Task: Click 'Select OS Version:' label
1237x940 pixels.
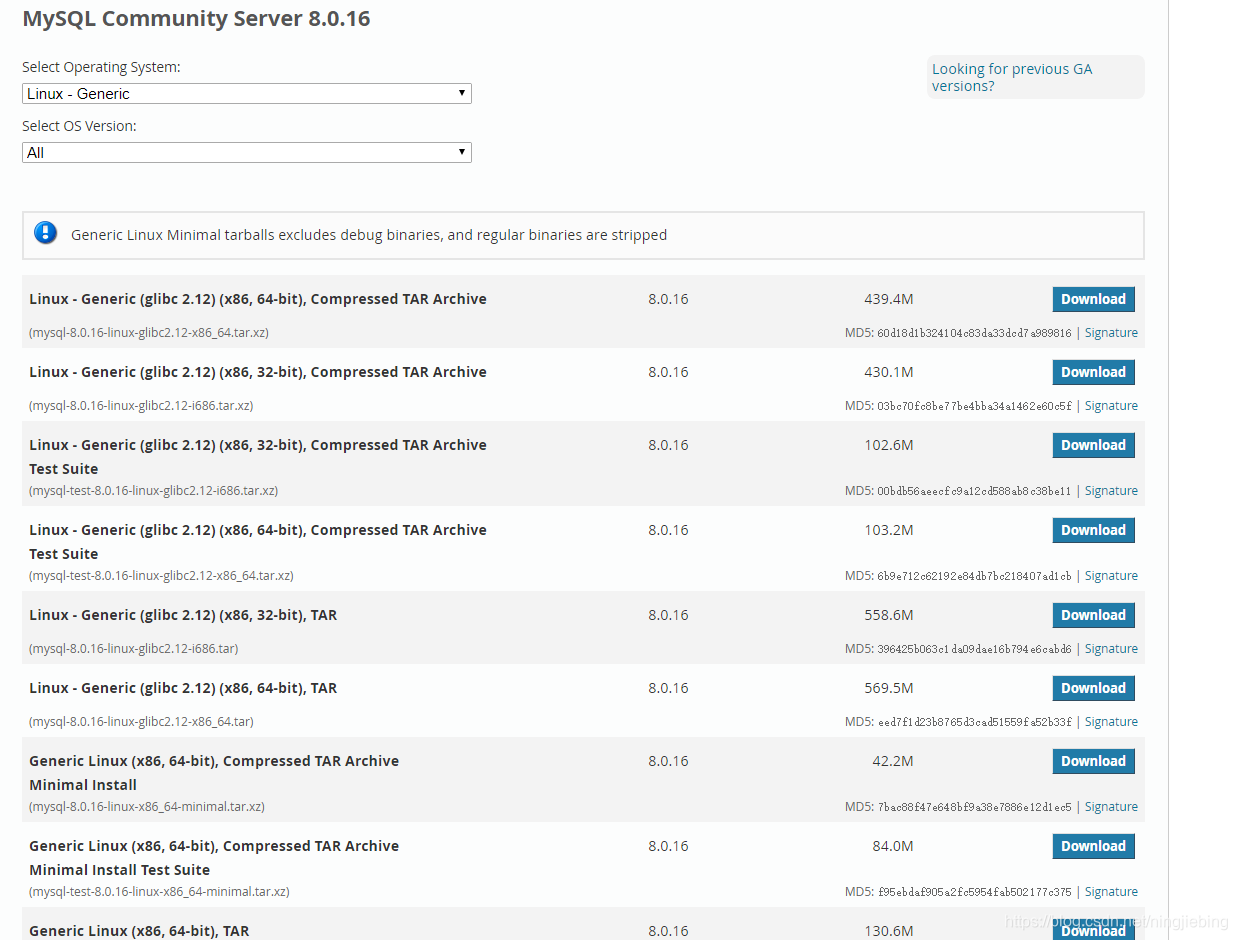Action: [79, 126]
